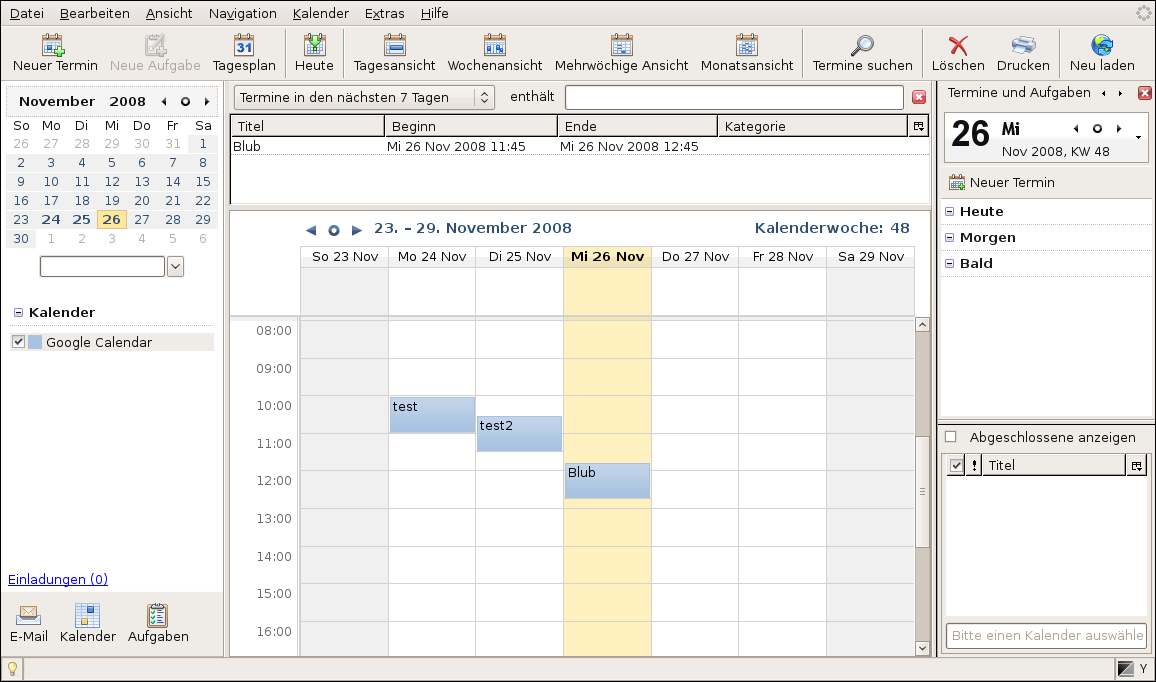Open the Aufgaben view in sidebar
This screenshot has height=682, width=1156.
coord(158,616)
